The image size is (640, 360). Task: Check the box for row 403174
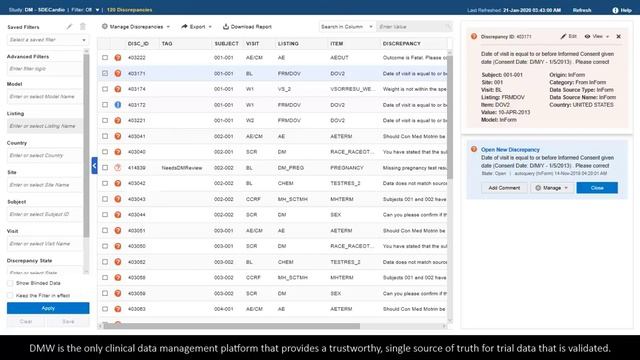click(105, 89)
